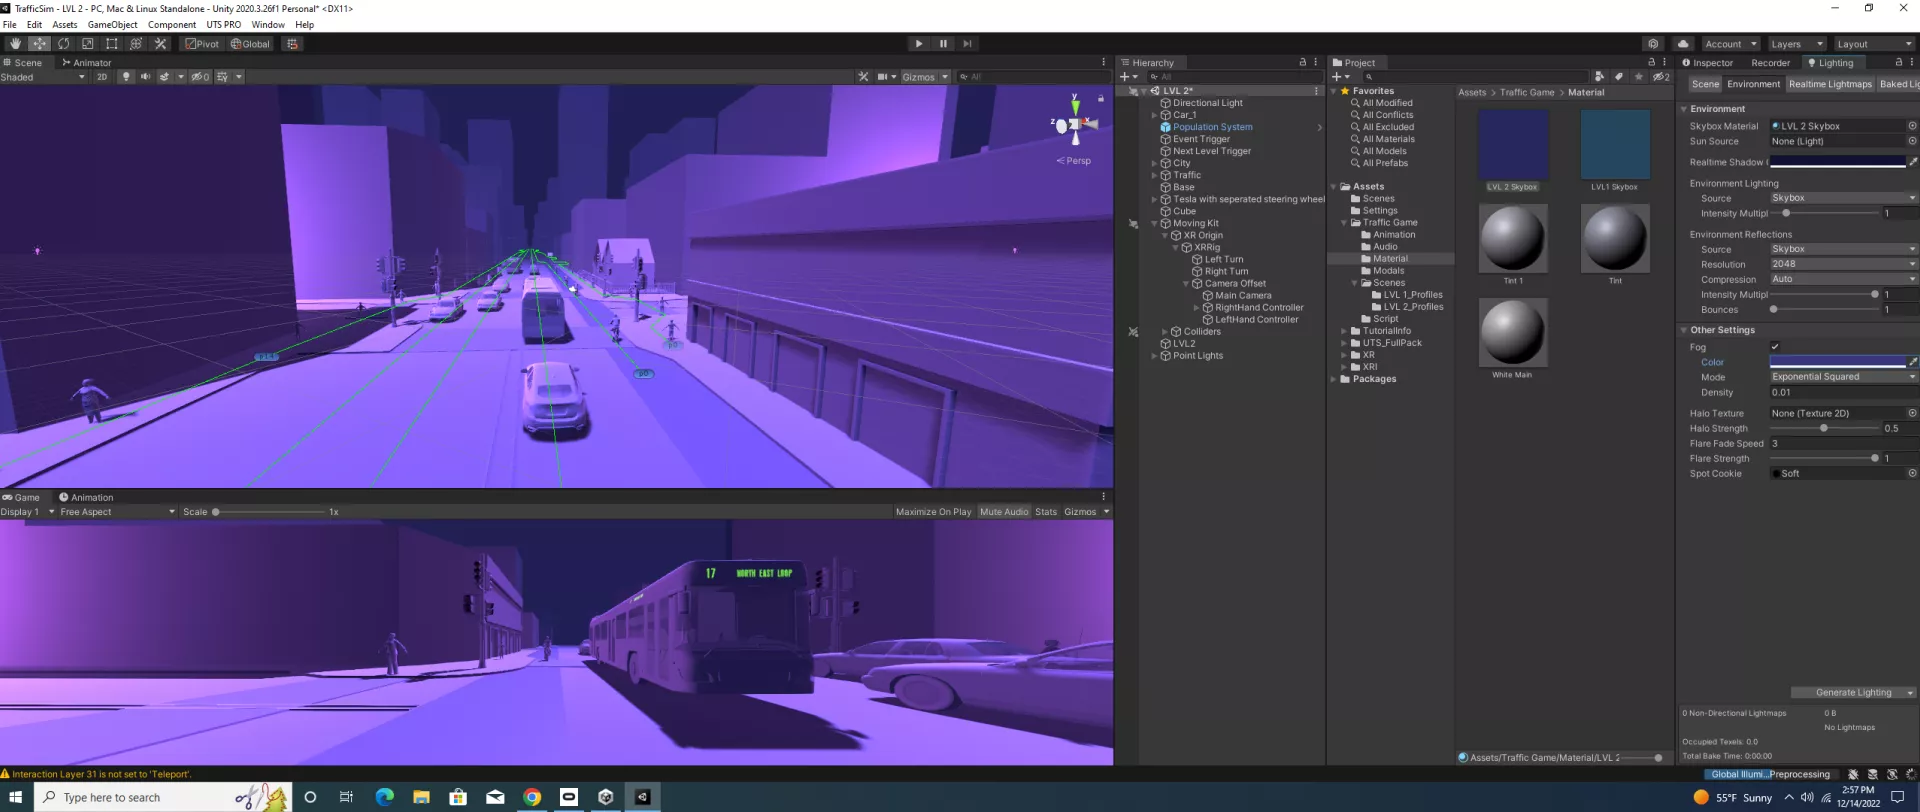Collapse the Environment section
The height and width of the screenshot is (812, 1920).
pos(1684,109)
